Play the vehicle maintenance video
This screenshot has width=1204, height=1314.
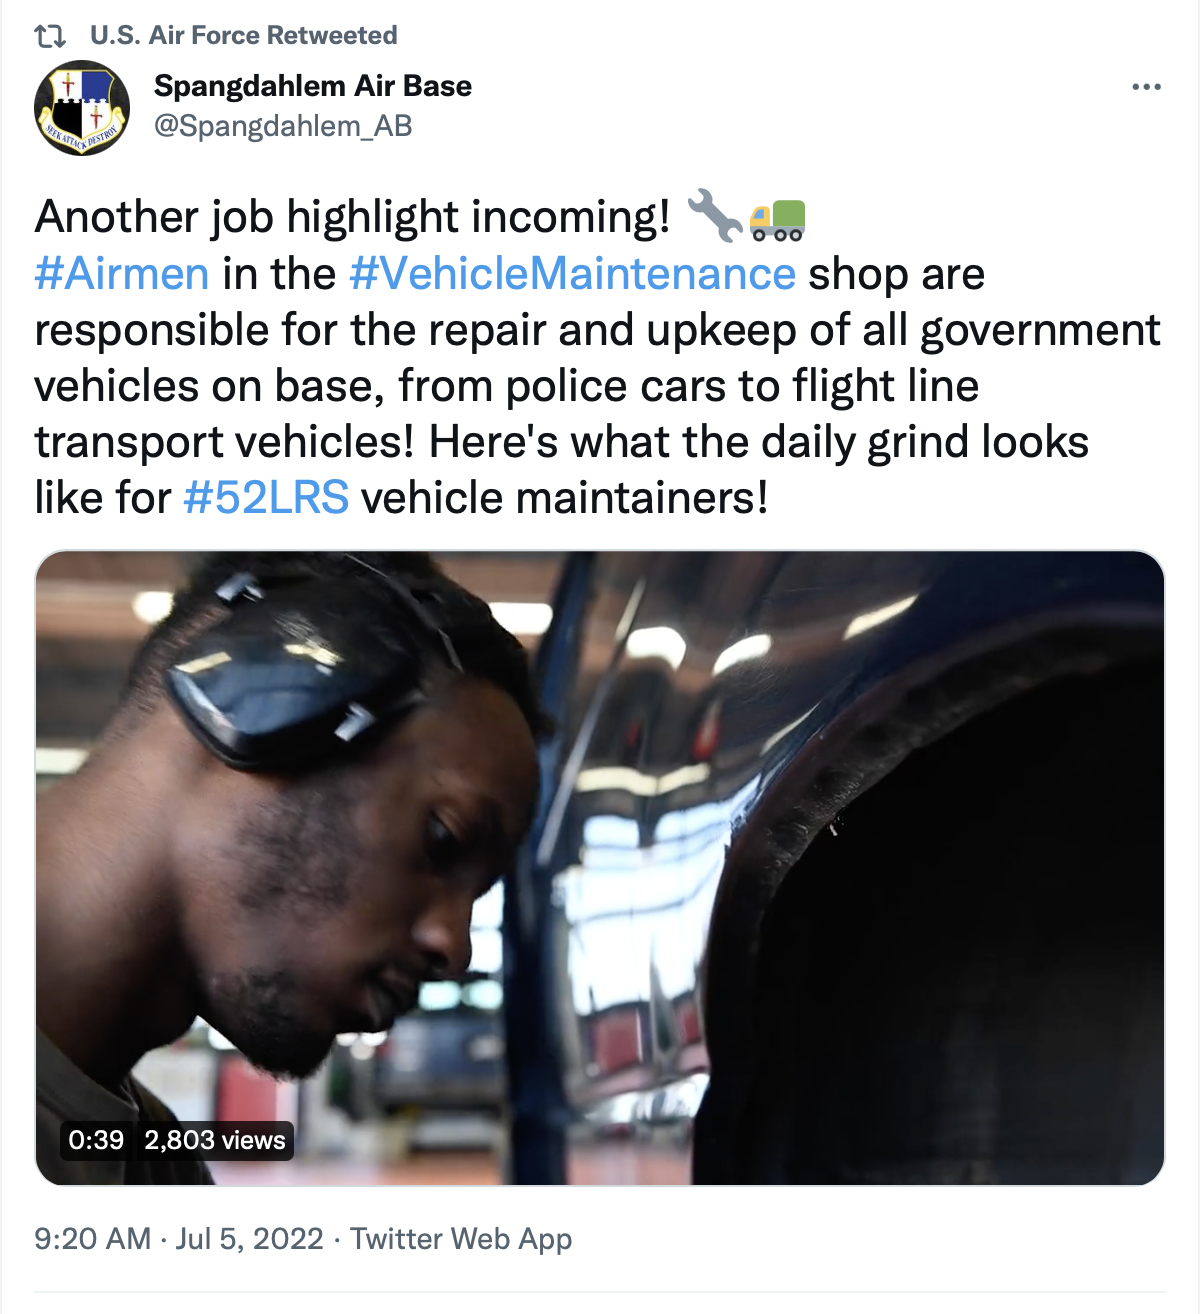pos(600,868)
